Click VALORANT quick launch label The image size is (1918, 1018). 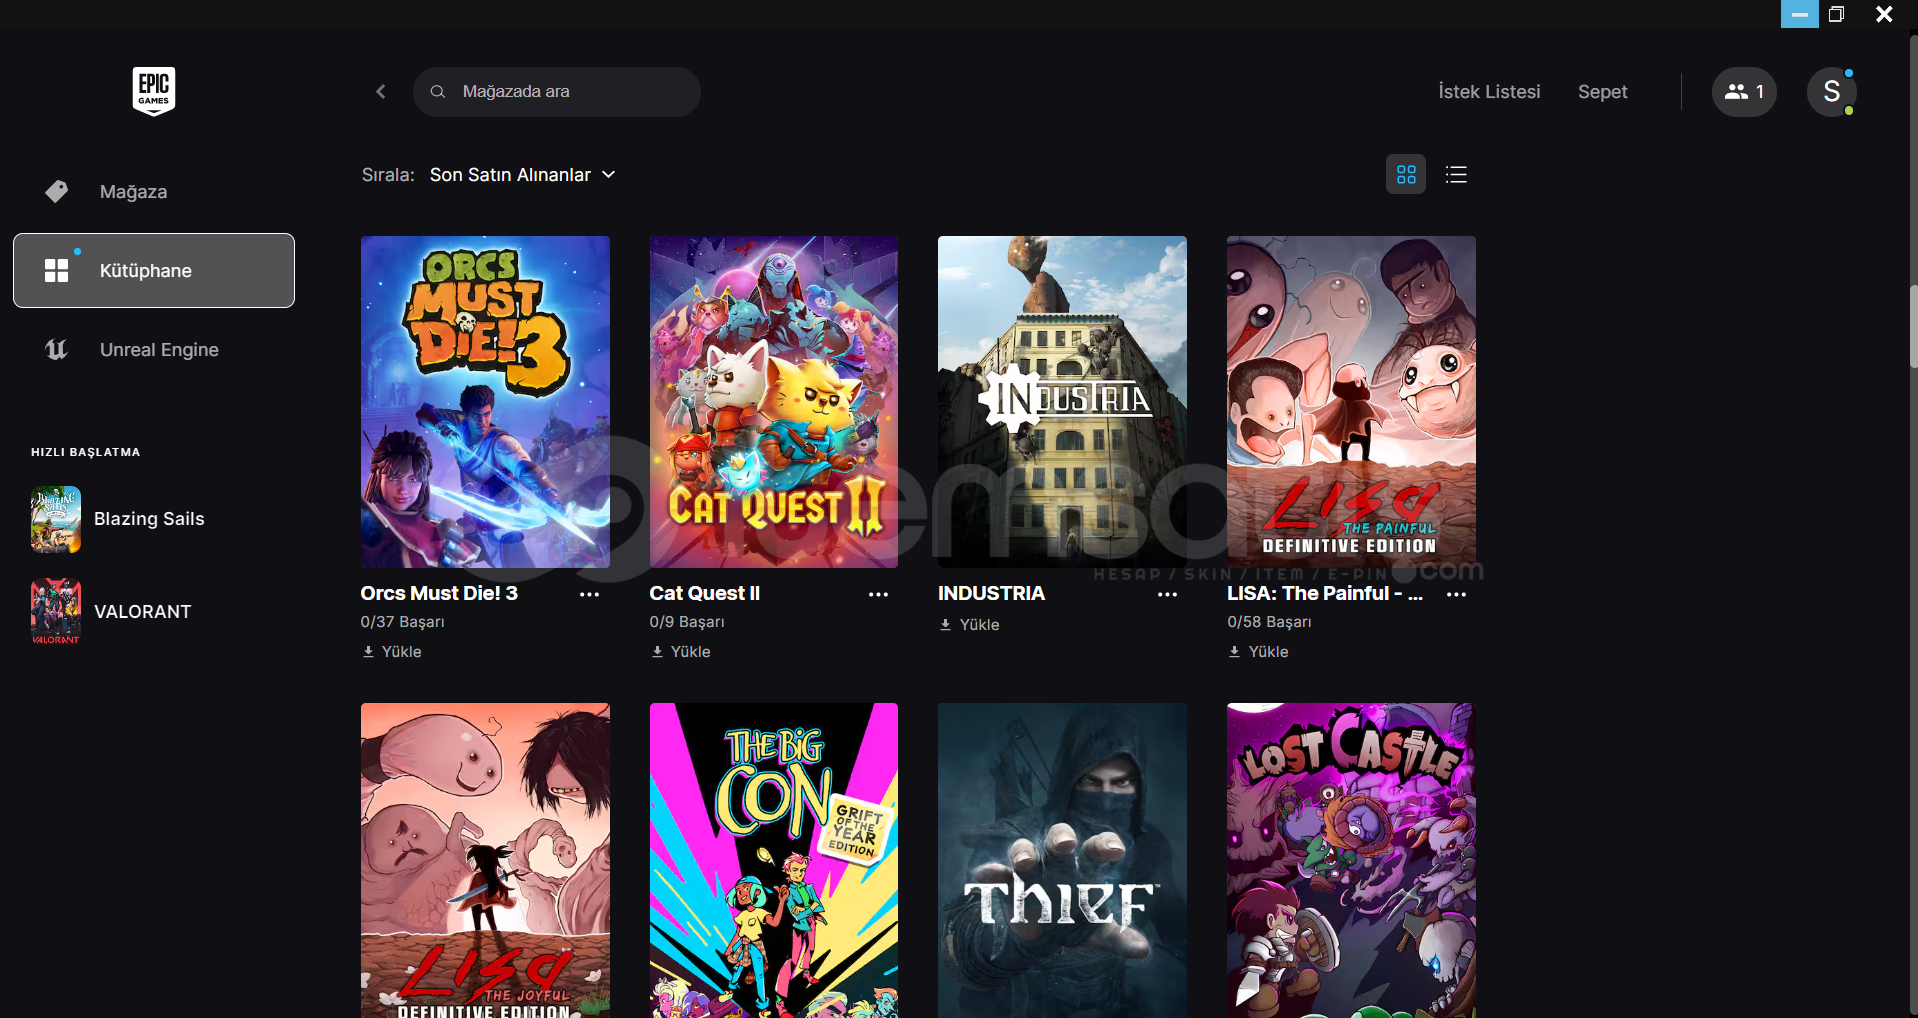pos(142,612)
